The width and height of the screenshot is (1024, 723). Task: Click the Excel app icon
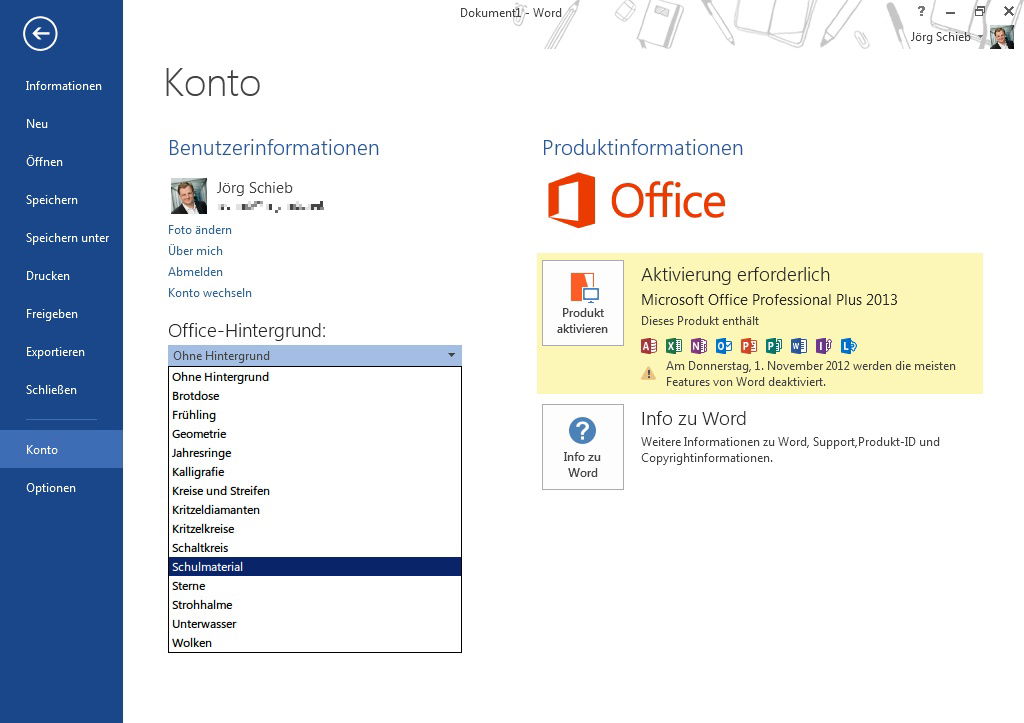click(x=673, y=345)
